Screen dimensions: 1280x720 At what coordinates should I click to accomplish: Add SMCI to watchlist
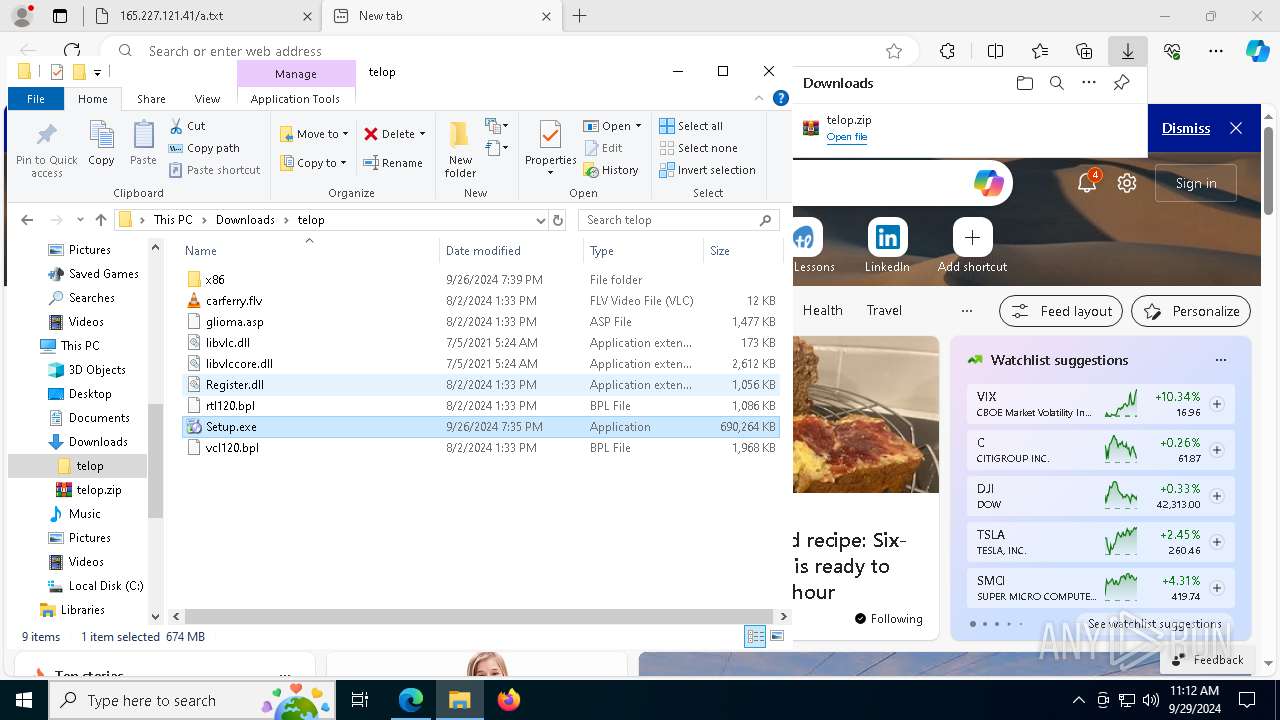click(1217, 588)
